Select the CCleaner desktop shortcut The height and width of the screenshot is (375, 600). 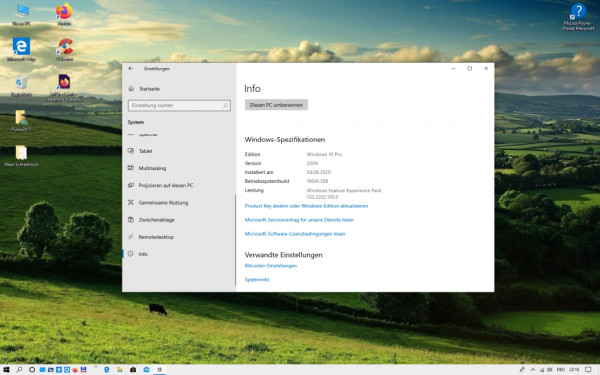coord(64,50)
